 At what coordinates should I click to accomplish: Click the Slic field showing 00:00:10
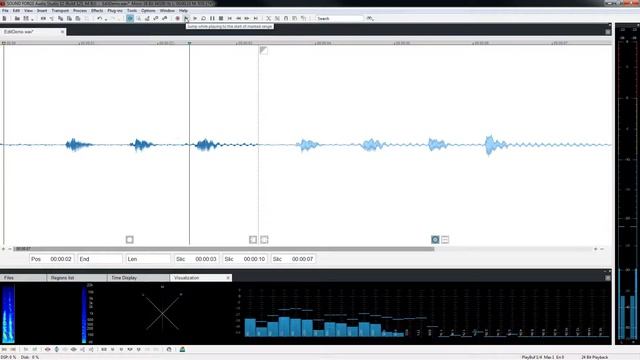pyautogui.click(x=245, y=259)
